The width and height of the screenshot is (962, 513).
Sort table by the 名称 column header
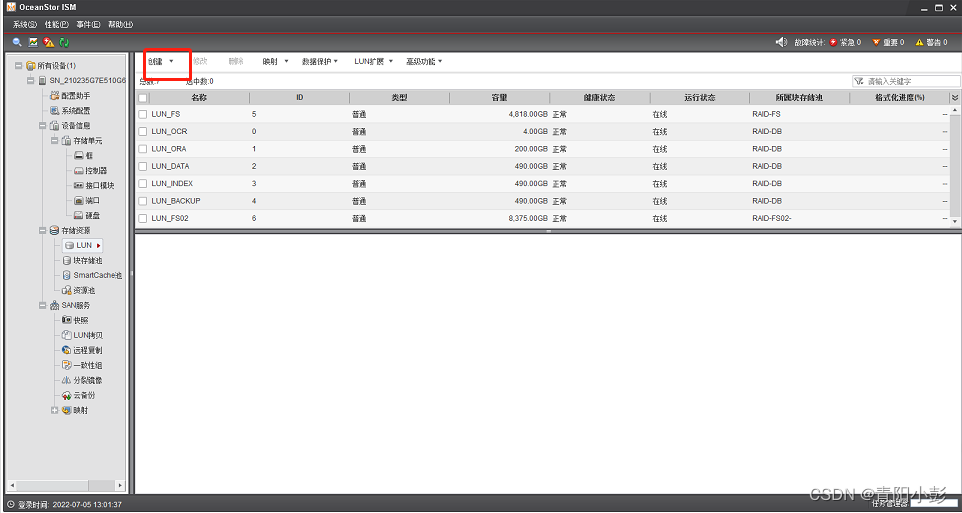click(199, 98)
